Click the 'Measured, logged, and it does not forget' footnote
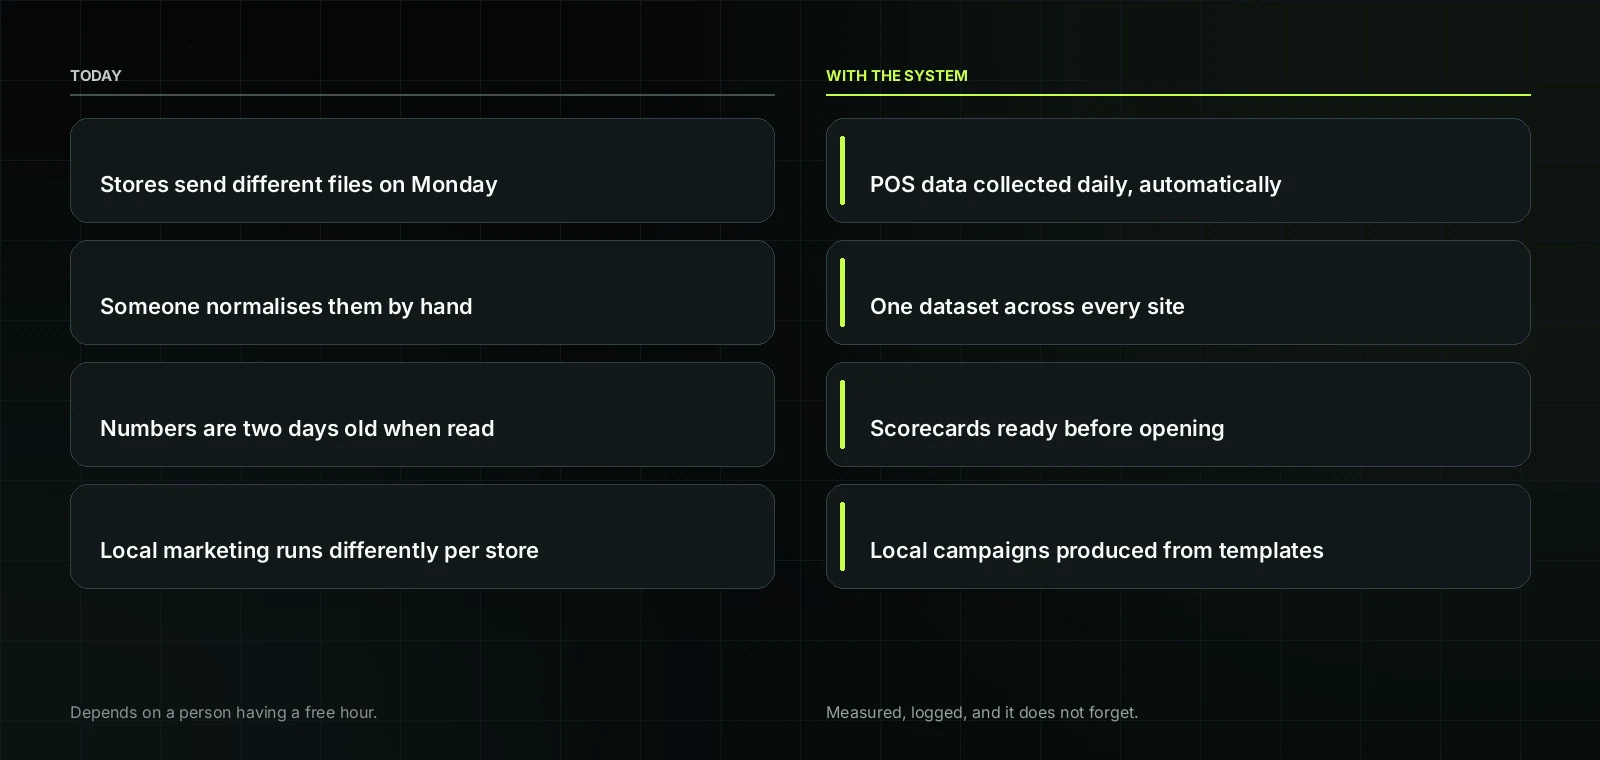This screenshot has height=760, width=1600. (x=982, y=713)
